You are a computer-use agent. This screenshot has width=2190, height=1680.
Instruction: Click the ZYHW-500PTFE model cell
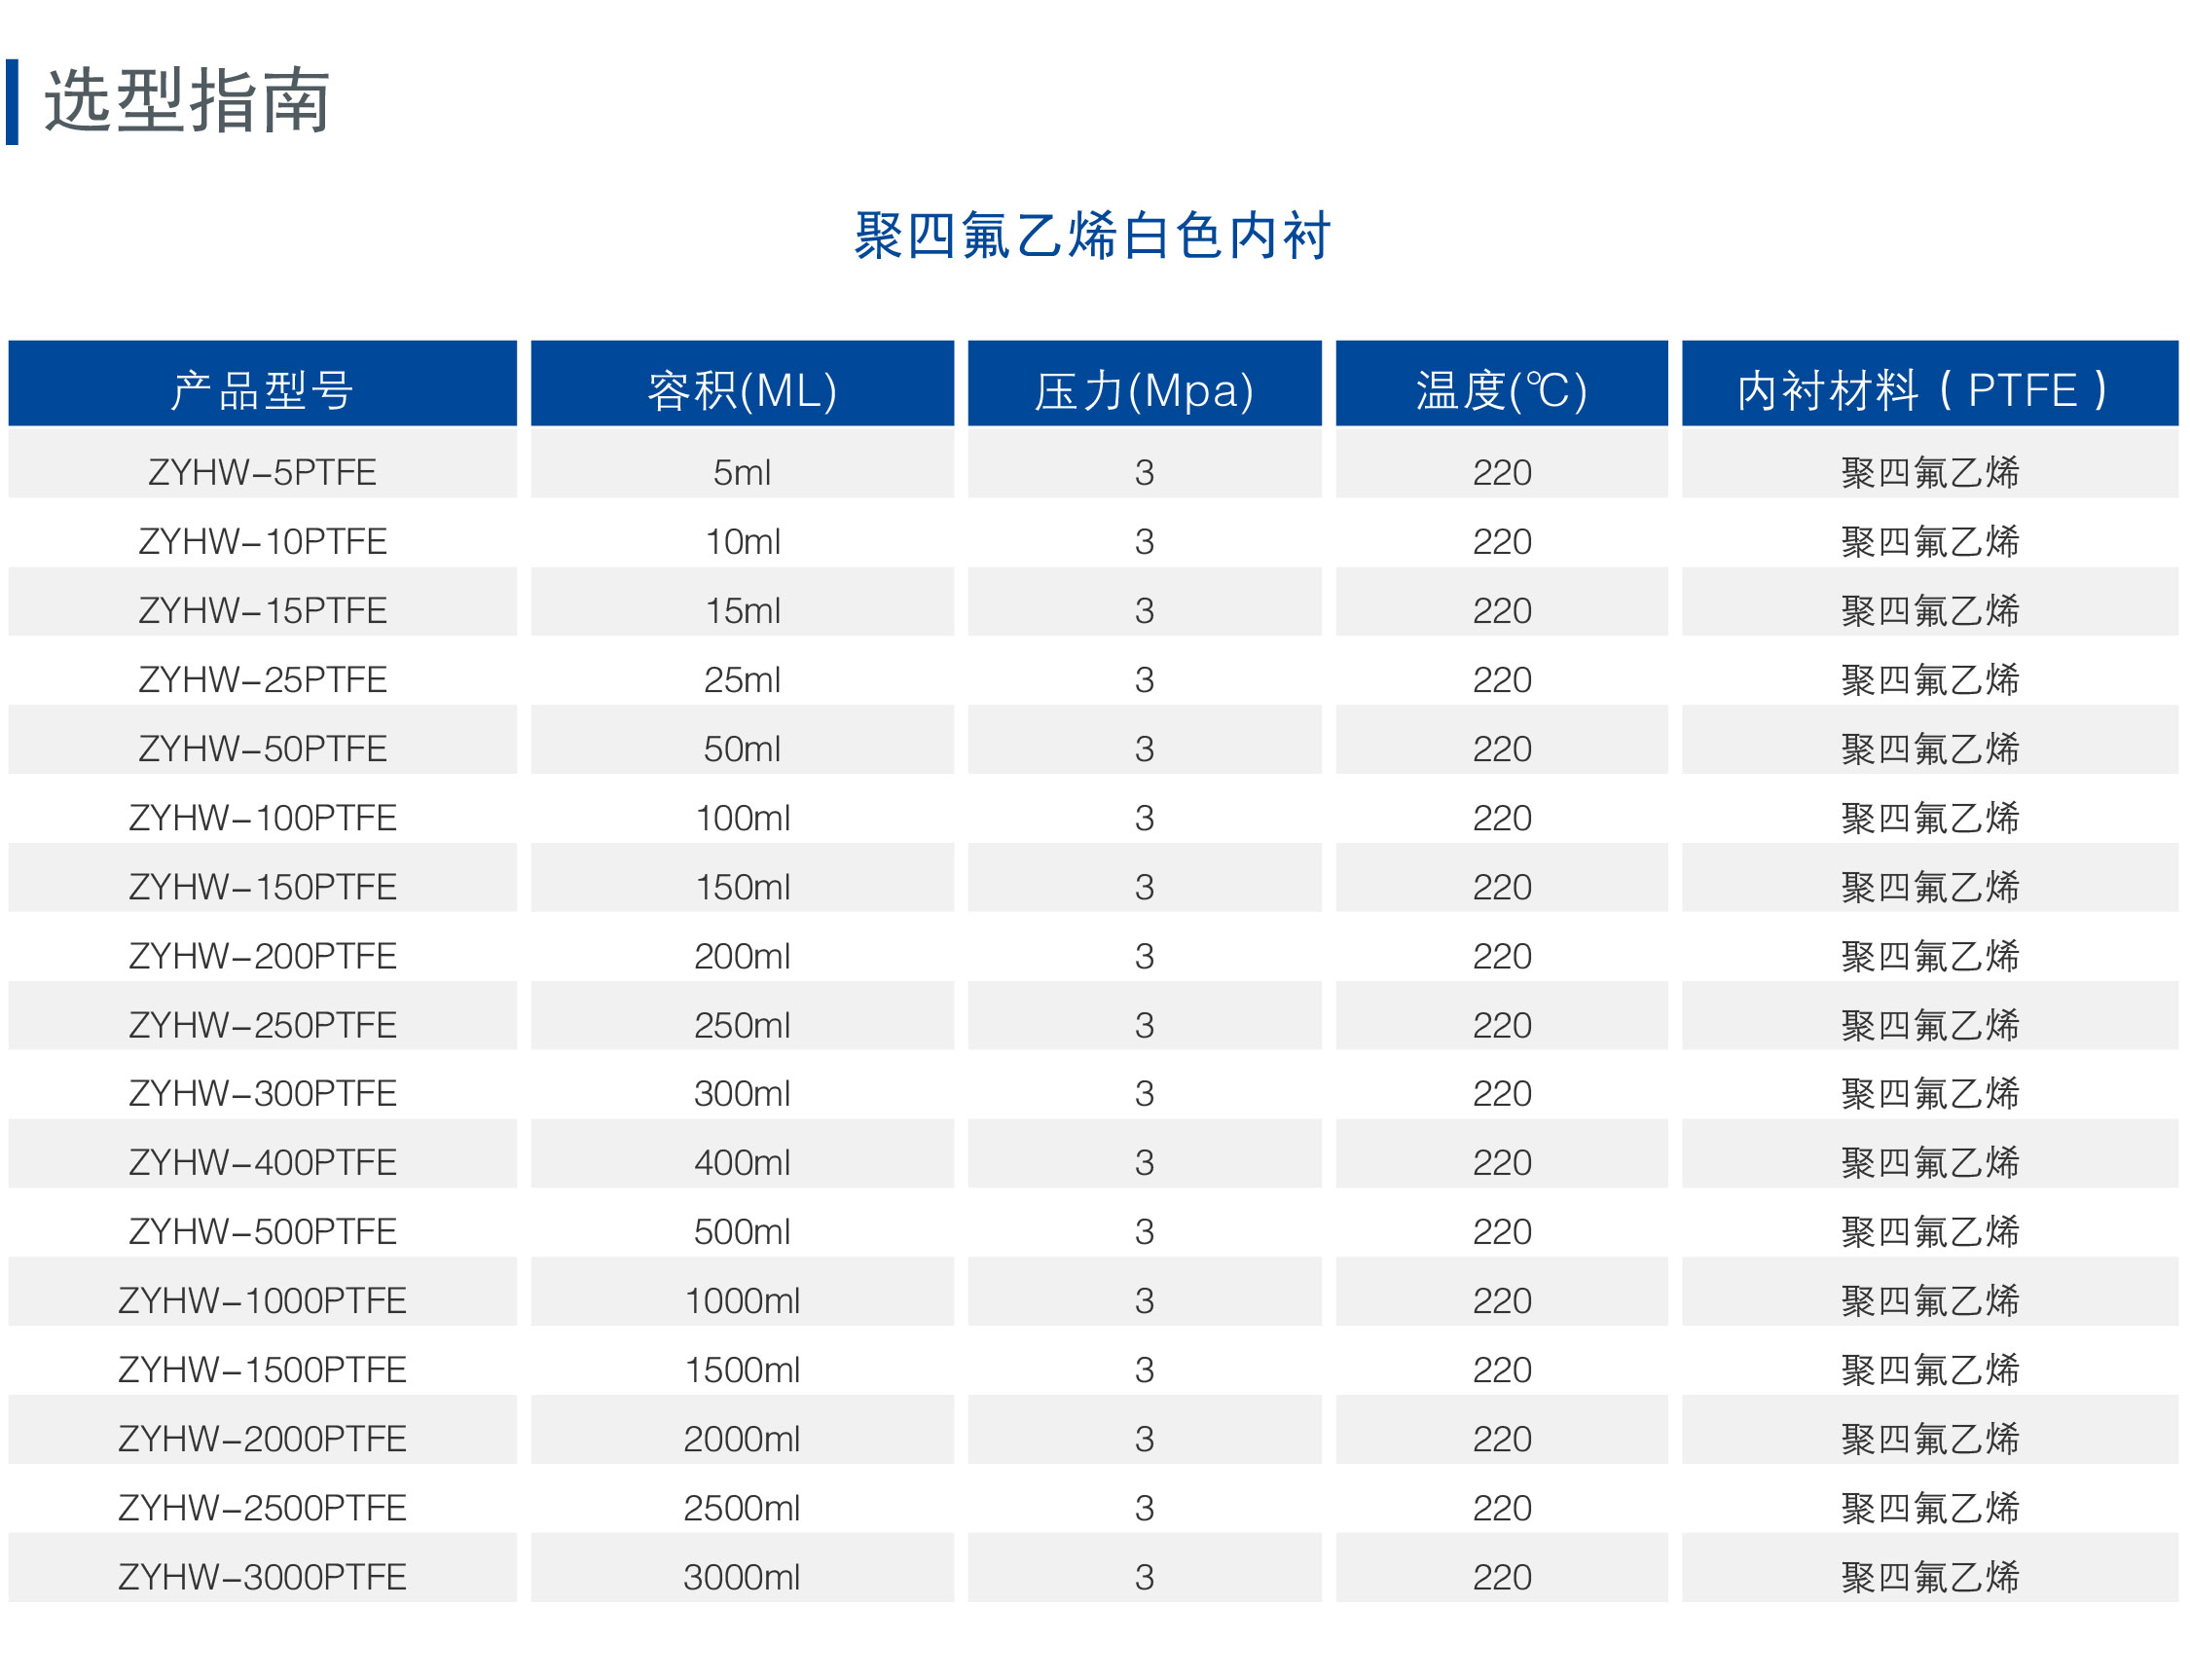(x=262, y=1231)
